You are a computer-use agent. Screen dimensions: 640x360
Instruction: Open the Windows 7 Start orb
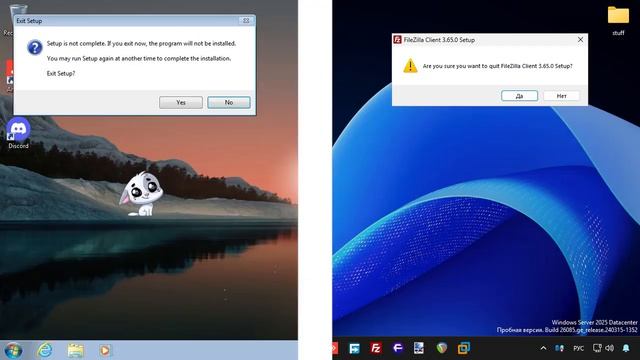pos(13,350)
